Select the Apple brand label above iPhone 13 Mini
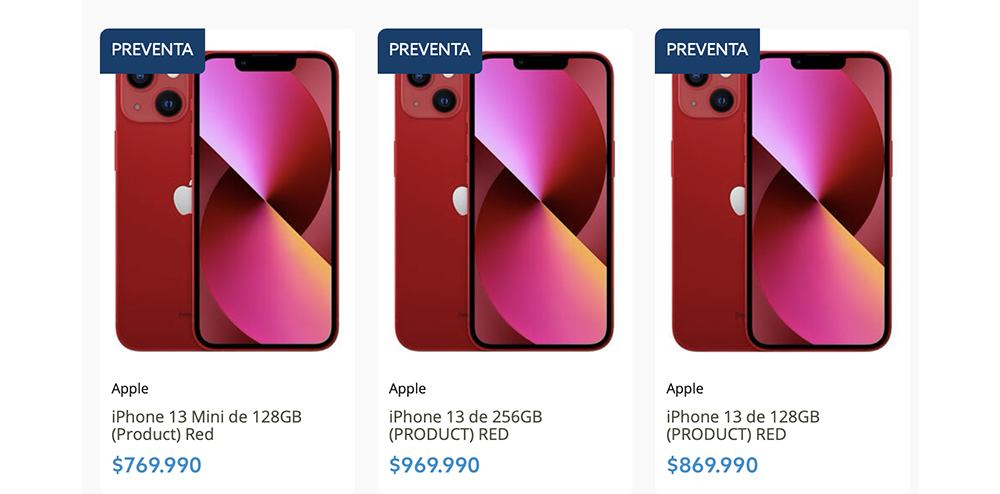The image size is (1000, 494). click(x=130, y=389)
